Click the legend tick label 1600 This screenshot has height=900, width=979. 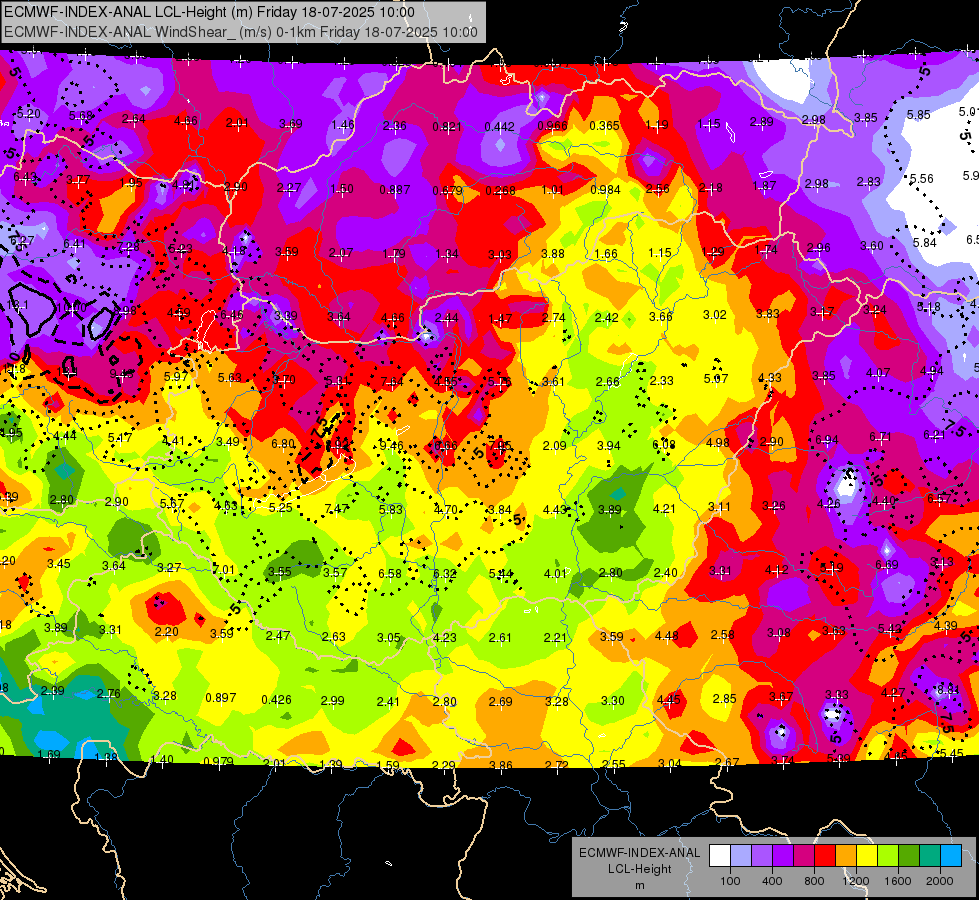(x=898, y=881)
